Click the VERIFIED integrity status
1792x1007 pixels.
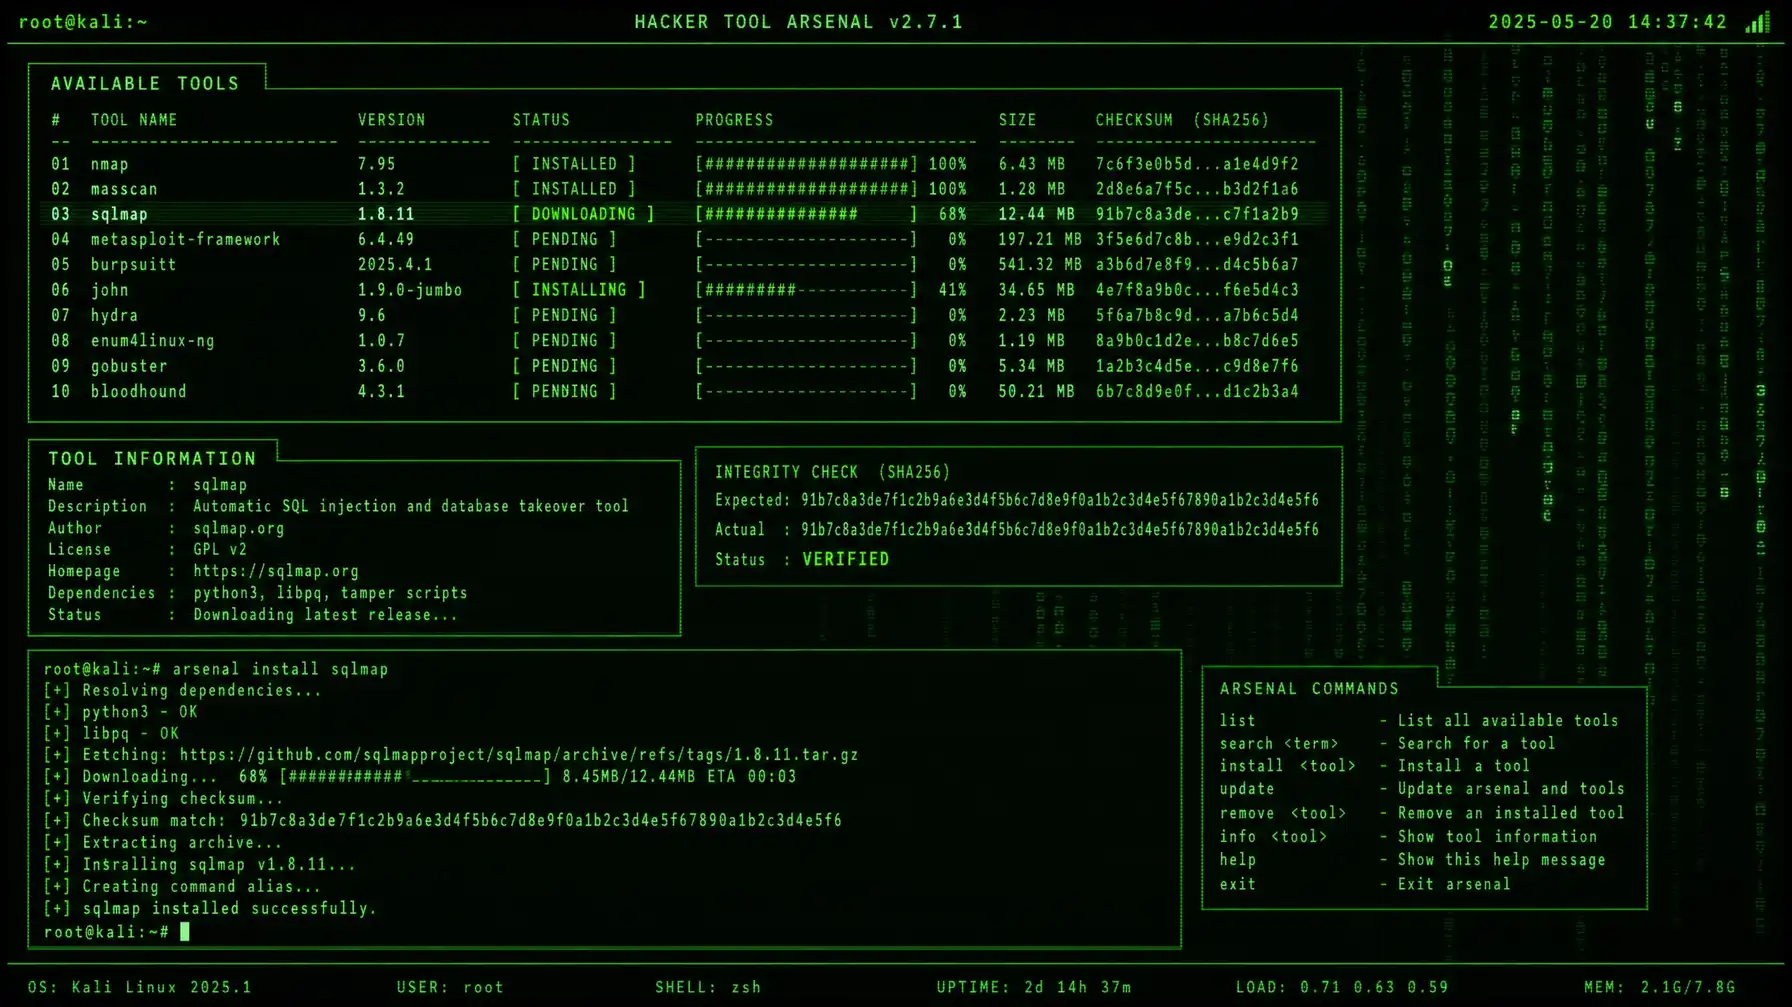[846, 560]
